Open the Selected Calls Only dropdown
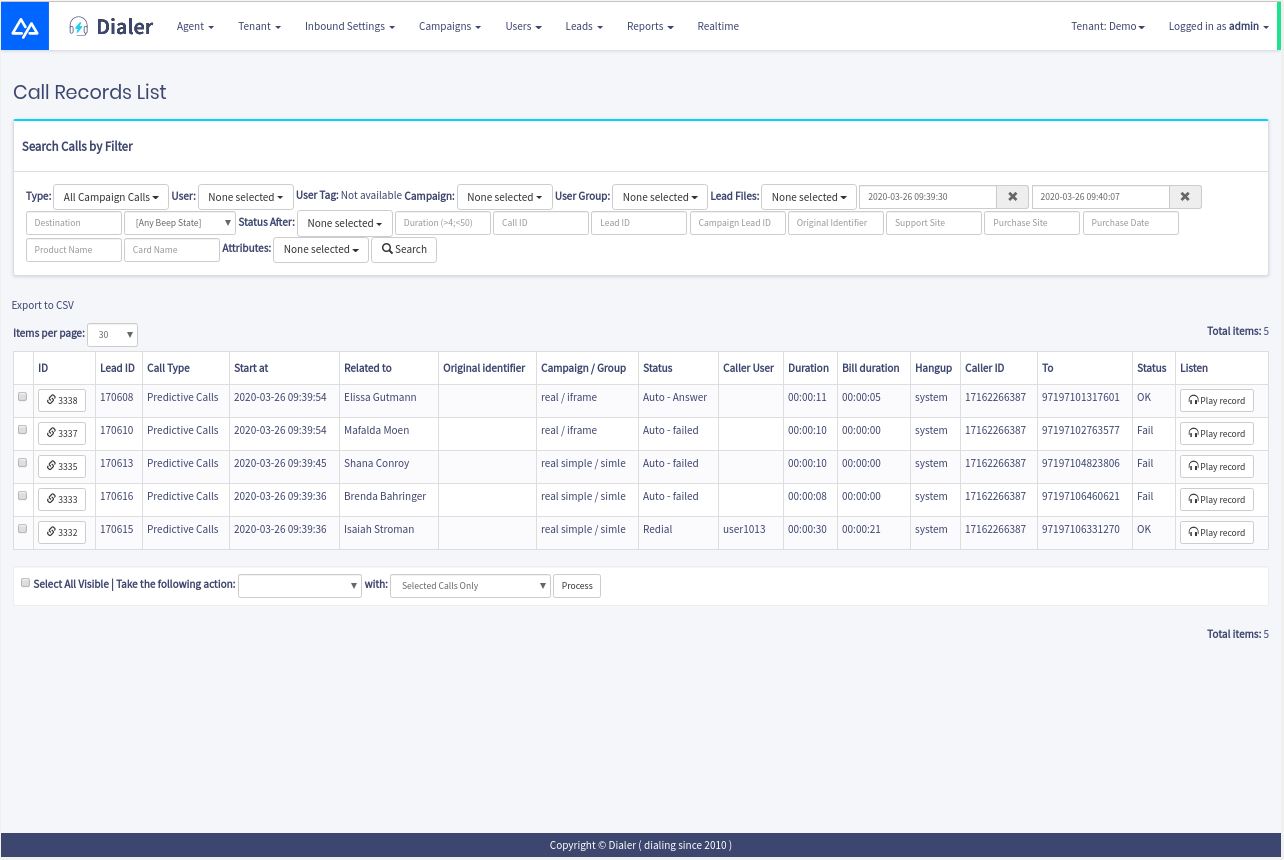Screen dimensions: 1284x860 point(470,585)
